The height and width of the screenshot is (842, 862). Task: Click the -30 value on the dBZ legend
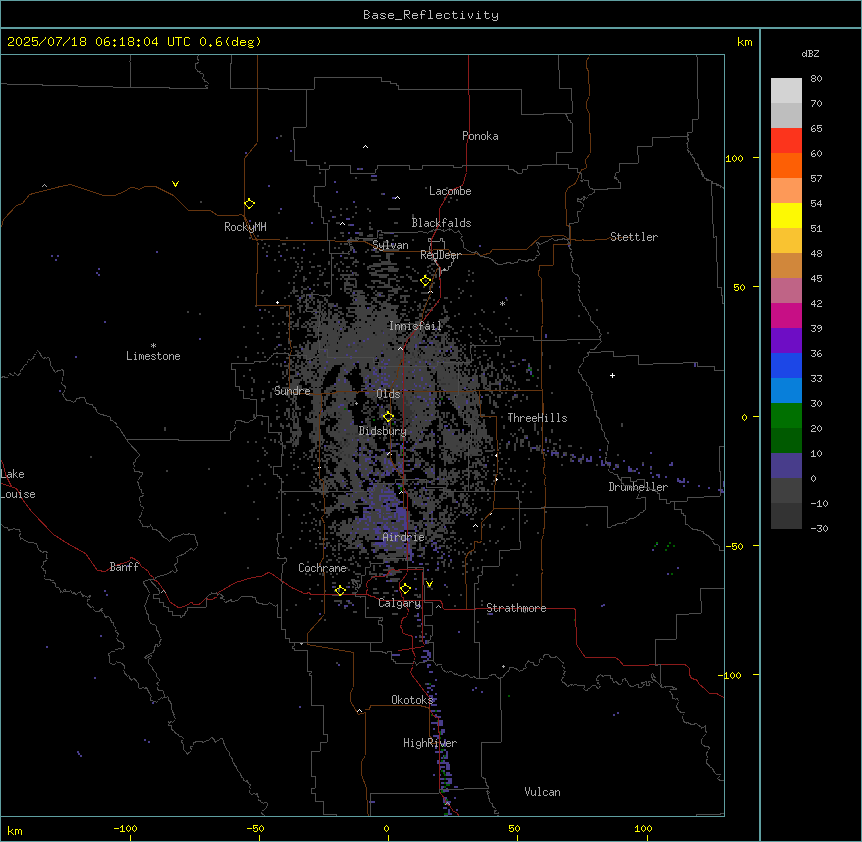tap(819, 529)
